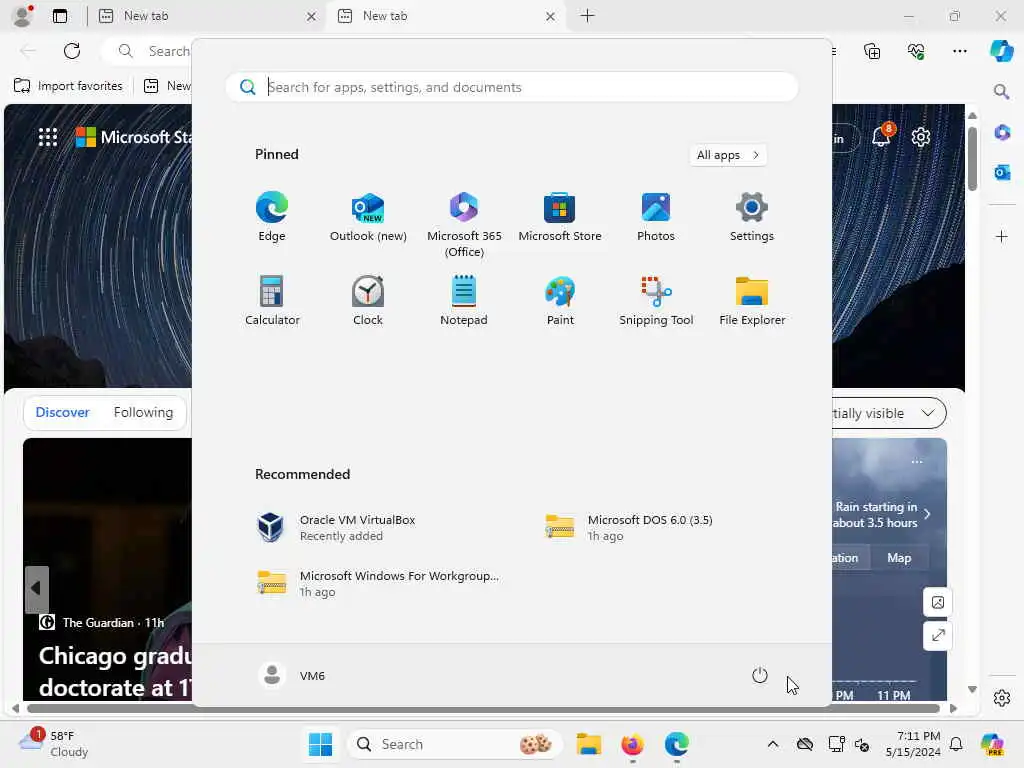Click Import favorites in favorites bar
The width and height of the screenshot is (1024, 768).
(68, 86)
